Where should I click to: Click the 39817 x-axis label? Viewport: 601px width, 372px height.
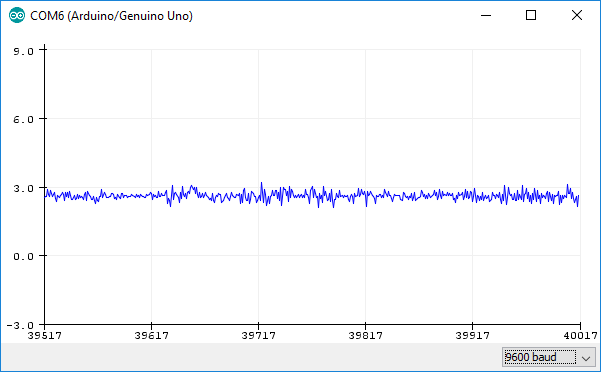(x=365, y=335)
